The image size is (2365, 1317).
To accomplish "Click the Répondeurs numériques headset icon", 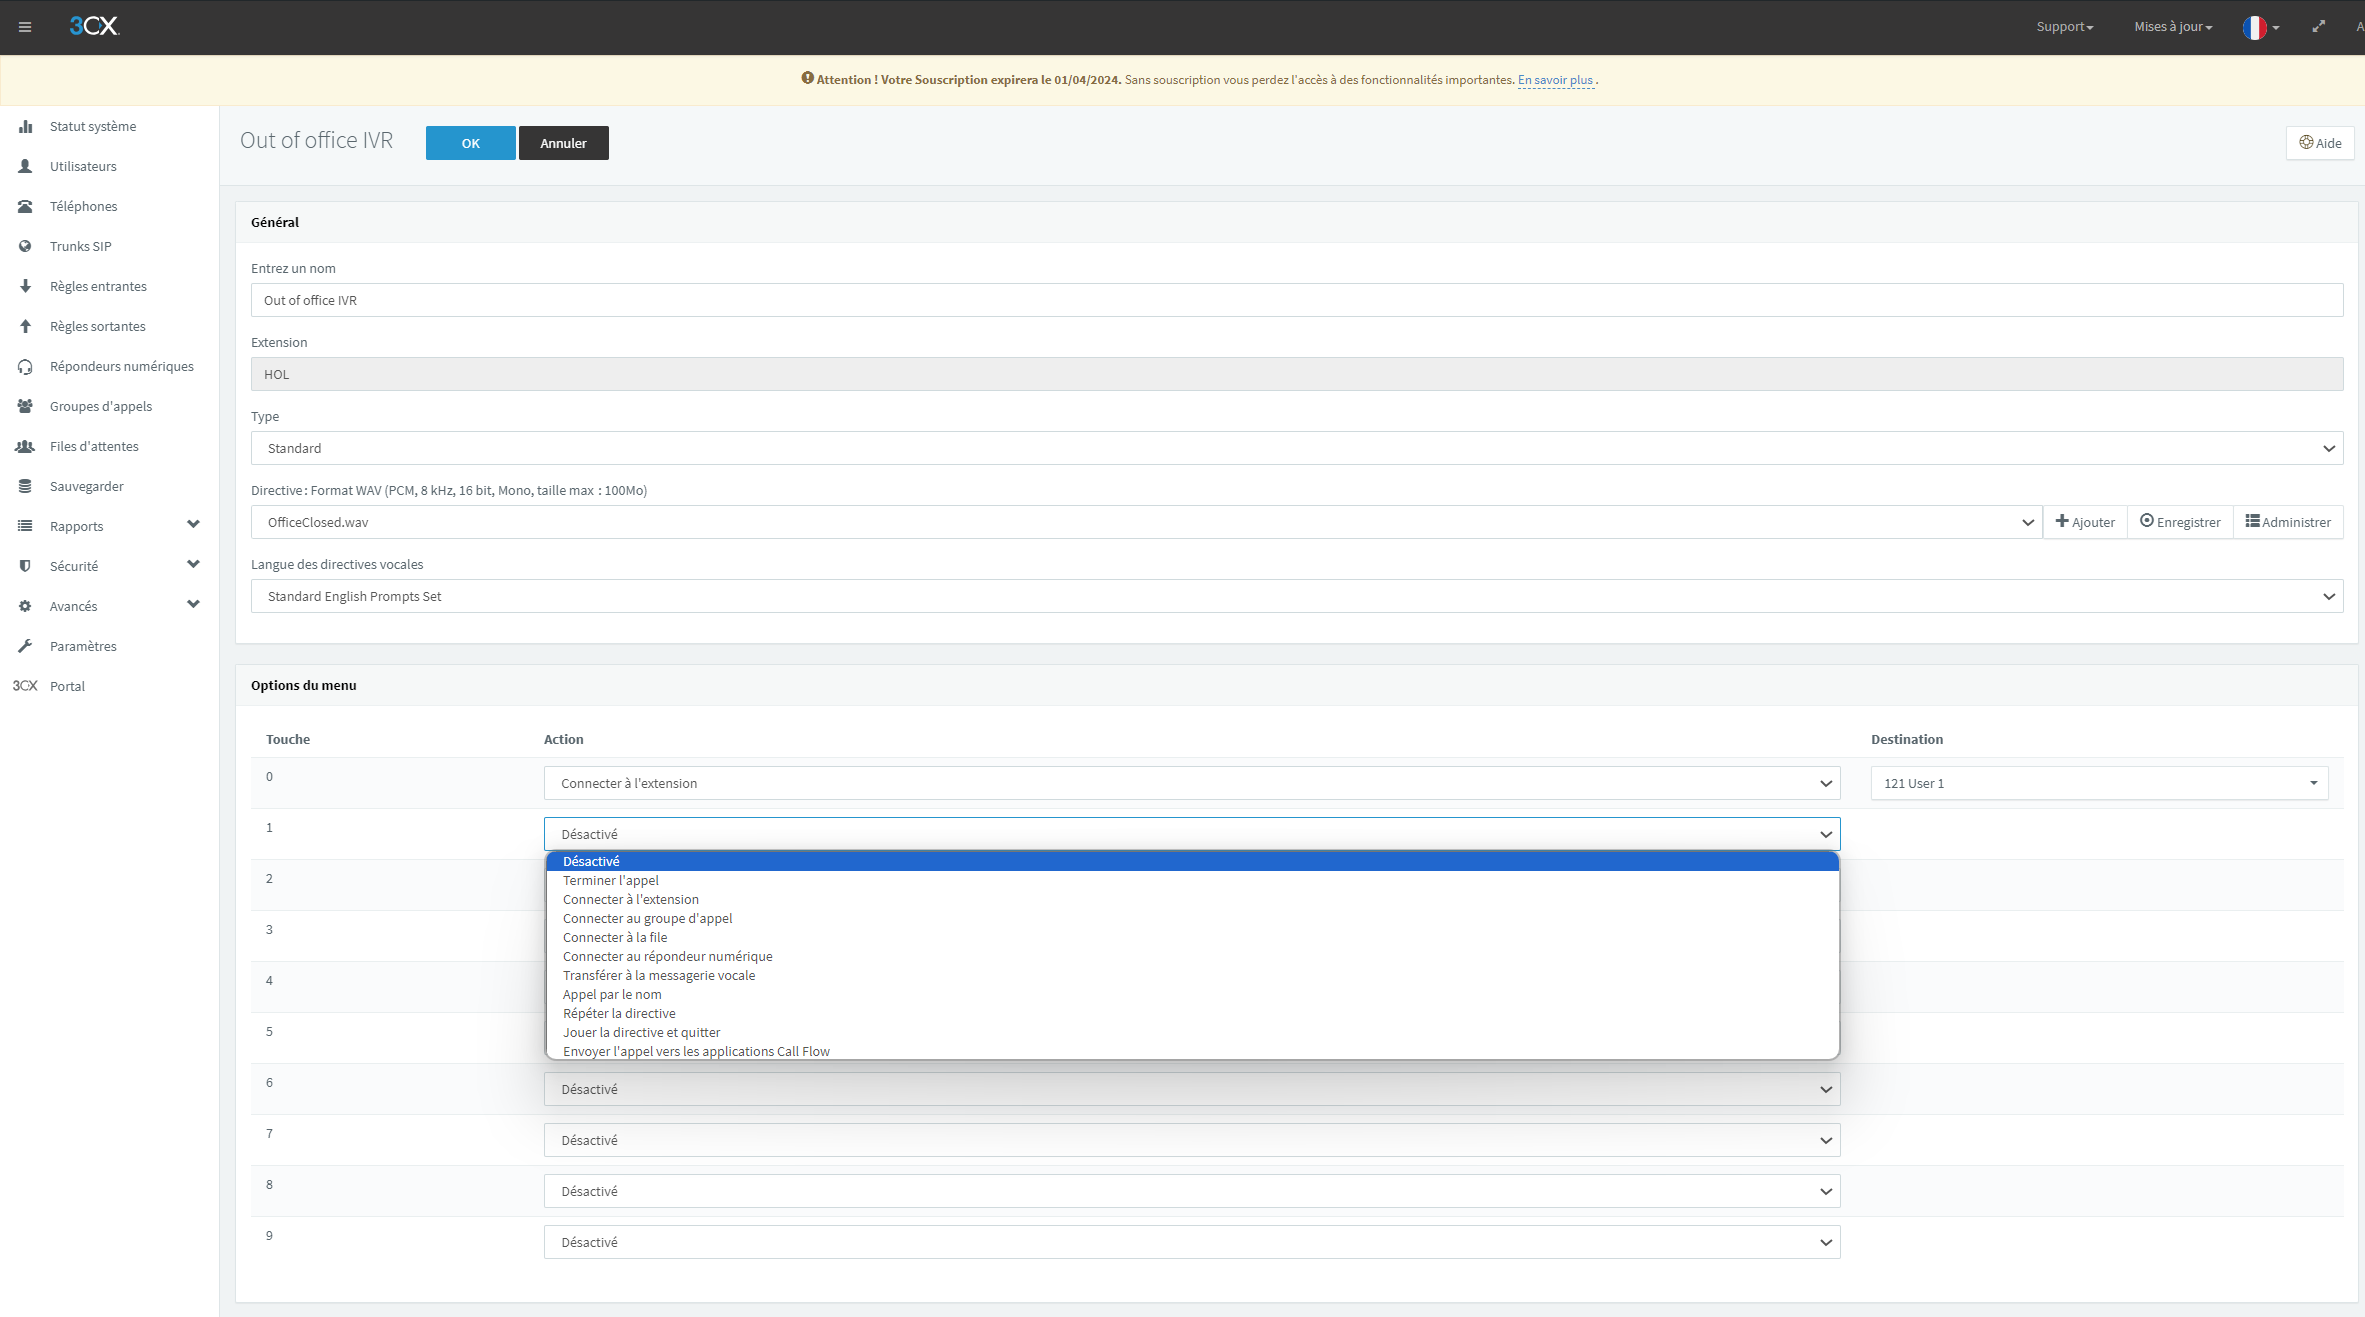I will click(x=25, y=366).
